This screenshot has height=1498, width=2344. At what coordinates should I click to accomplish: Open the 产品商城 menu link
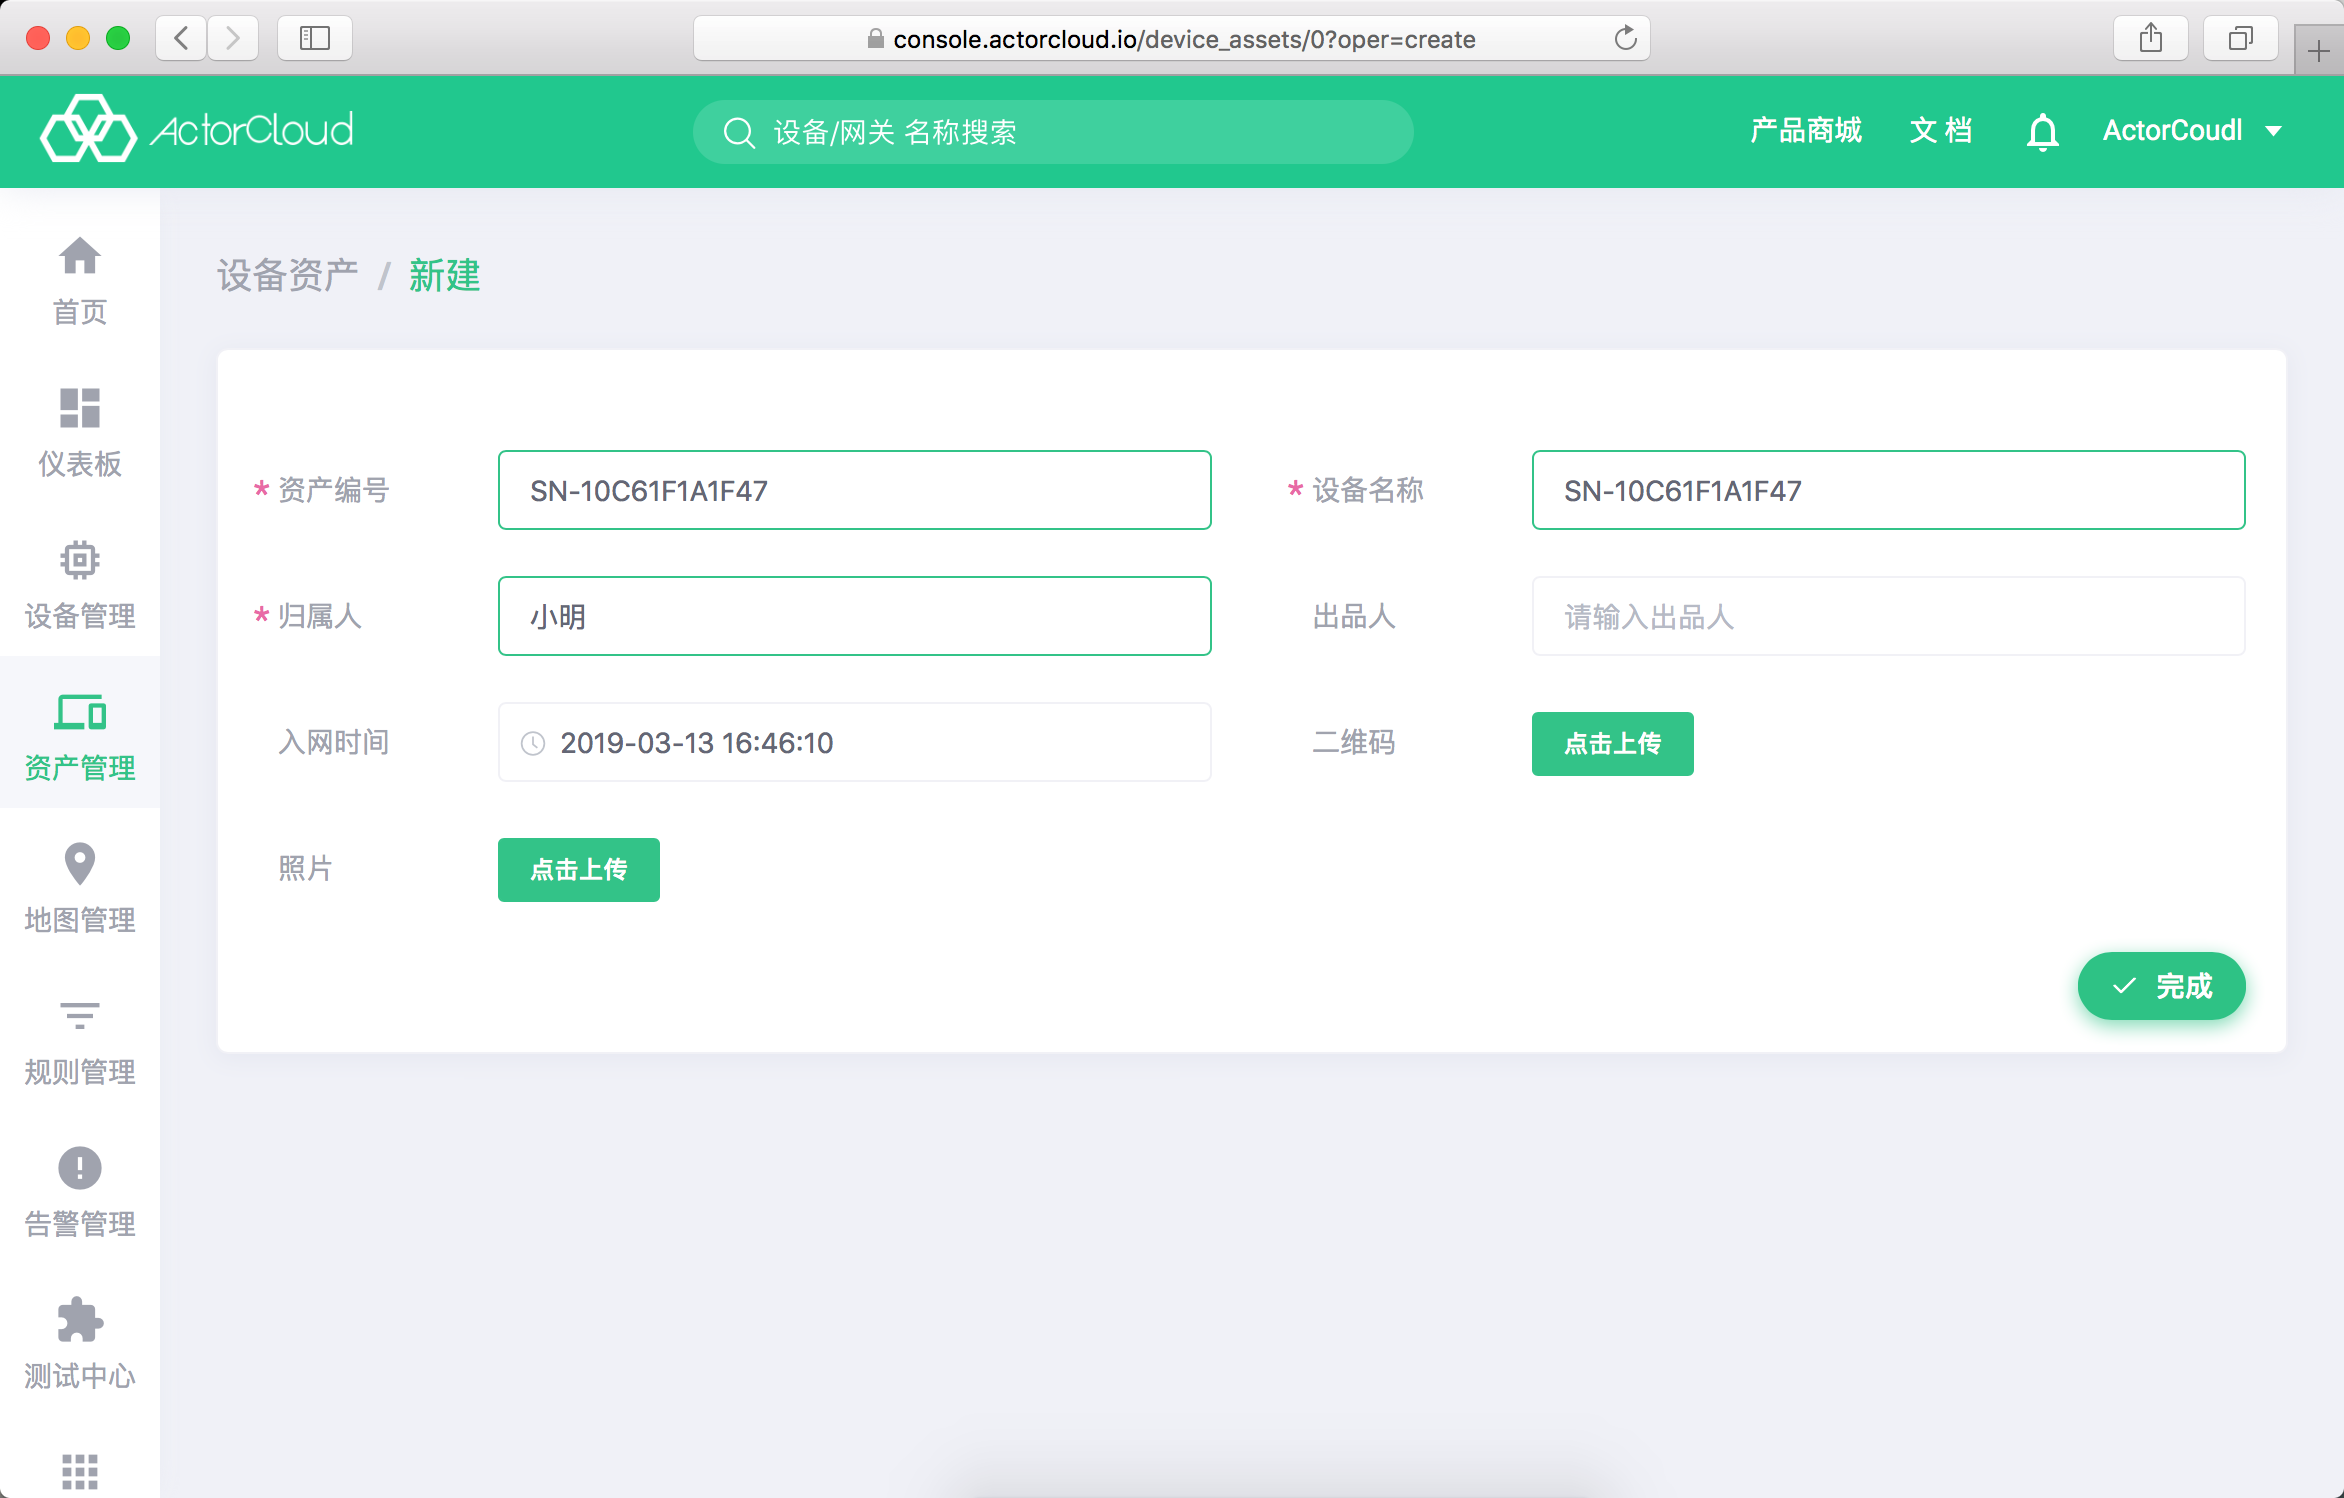point(1806,131)
